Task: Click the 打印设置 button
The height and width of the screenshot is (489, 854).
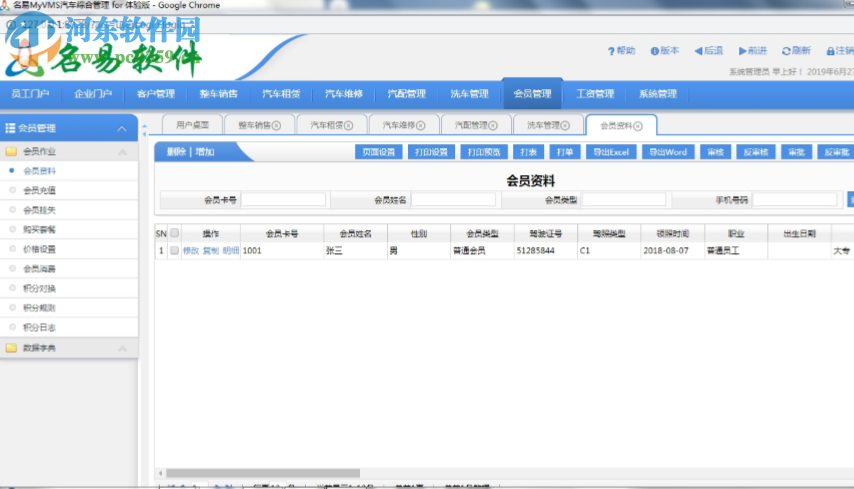Action: pos(431,152)
